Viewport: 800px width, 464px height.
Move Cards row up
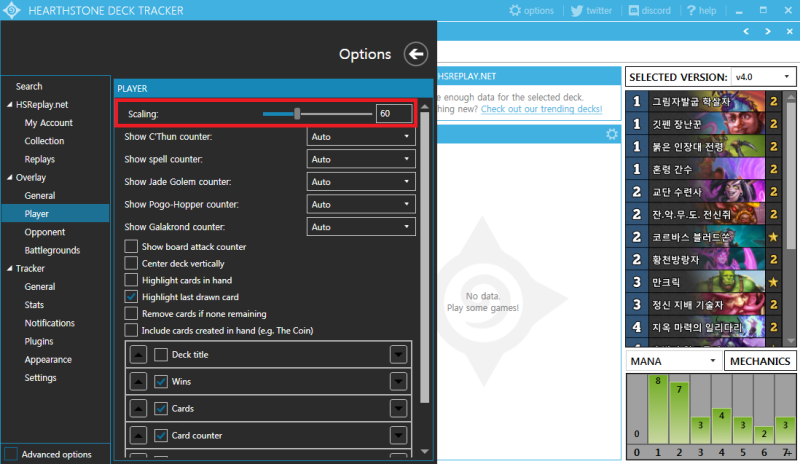[x=138, y=409]
